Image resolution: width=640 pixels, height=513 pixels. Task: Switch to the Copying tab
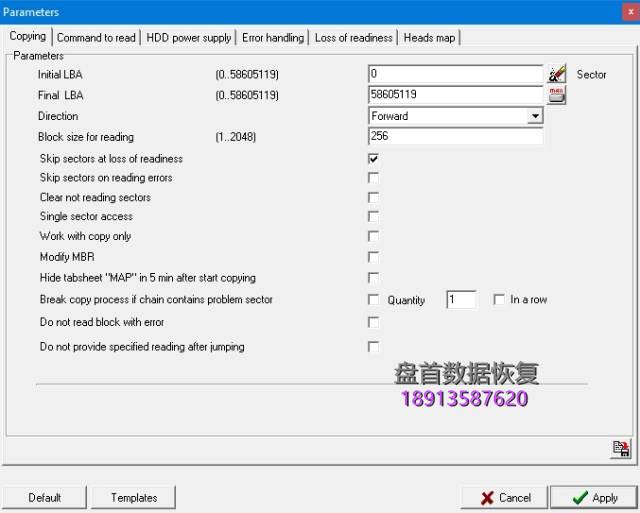point(27,36)
